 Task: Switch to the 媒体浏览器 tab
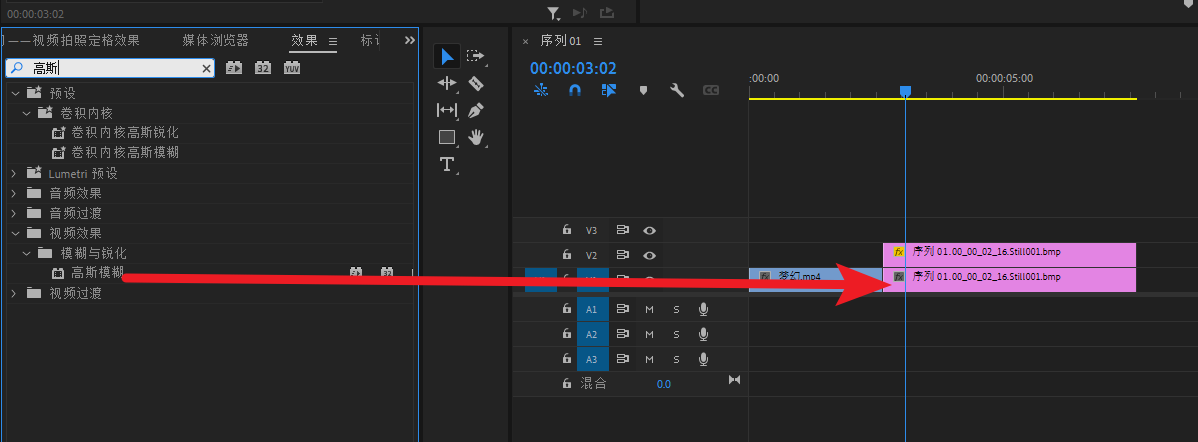pyautogui.click(x=215, y=41)
